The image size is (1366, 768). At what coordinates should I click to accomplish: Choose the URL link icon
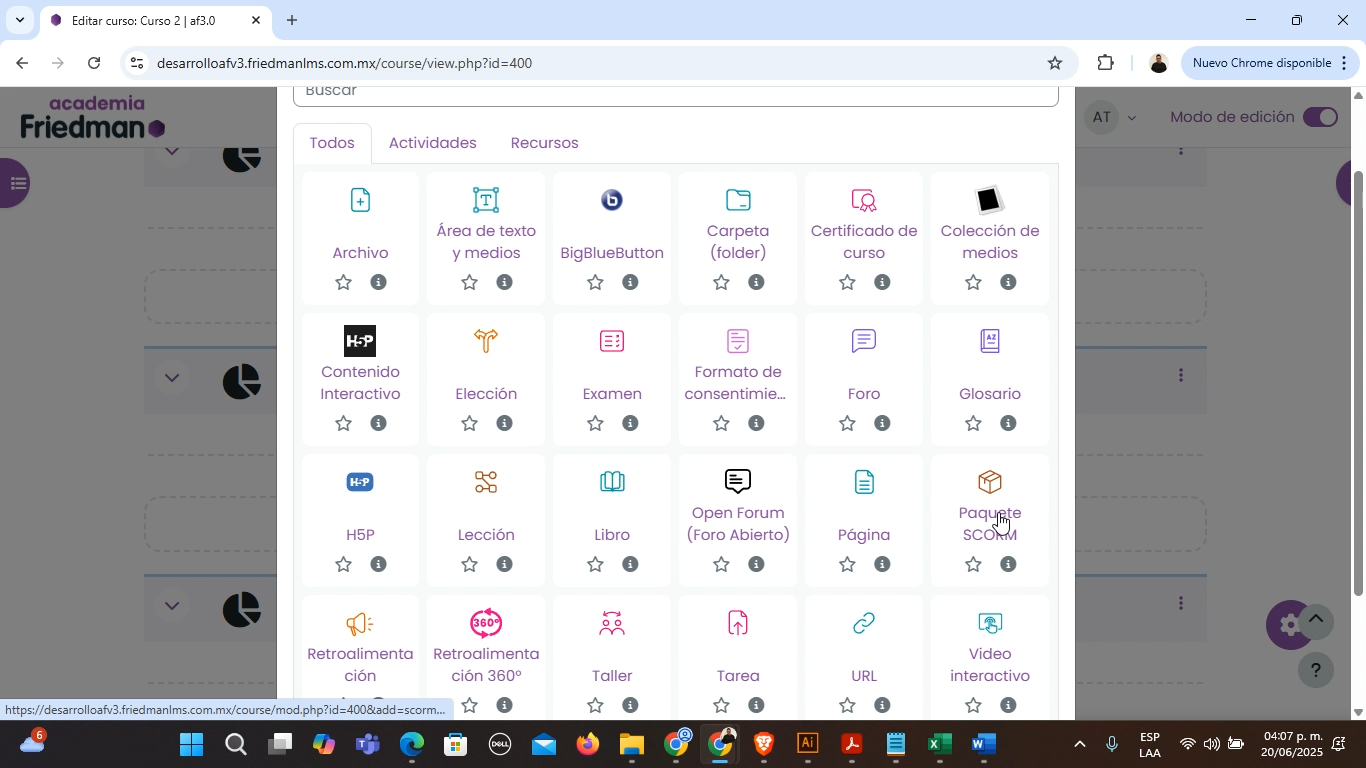[864, 623]
